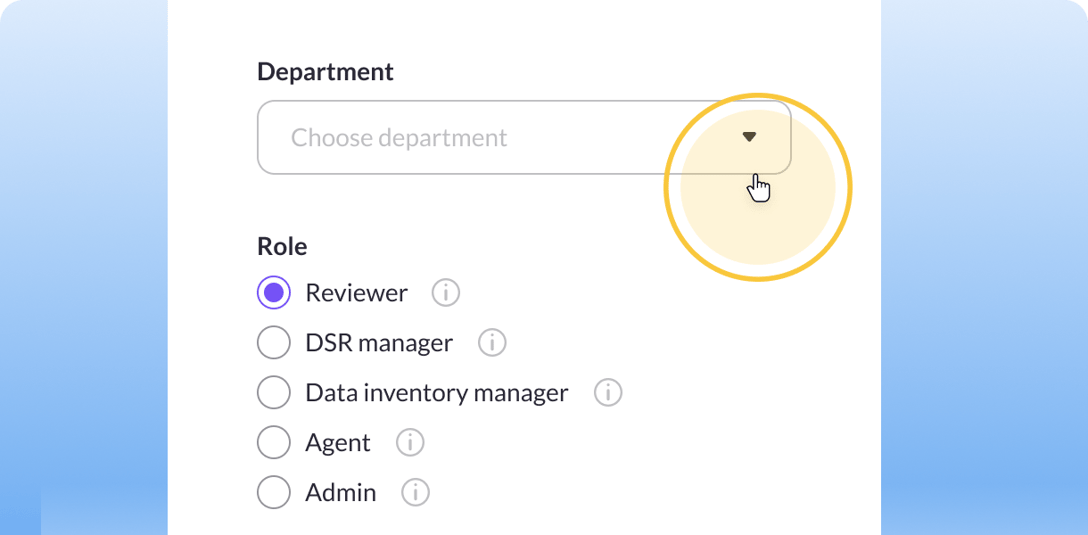Expand the department dropdown arrow
This screenshot has height=535, width=1088.
pyautogui.click(x=749, y=137)
